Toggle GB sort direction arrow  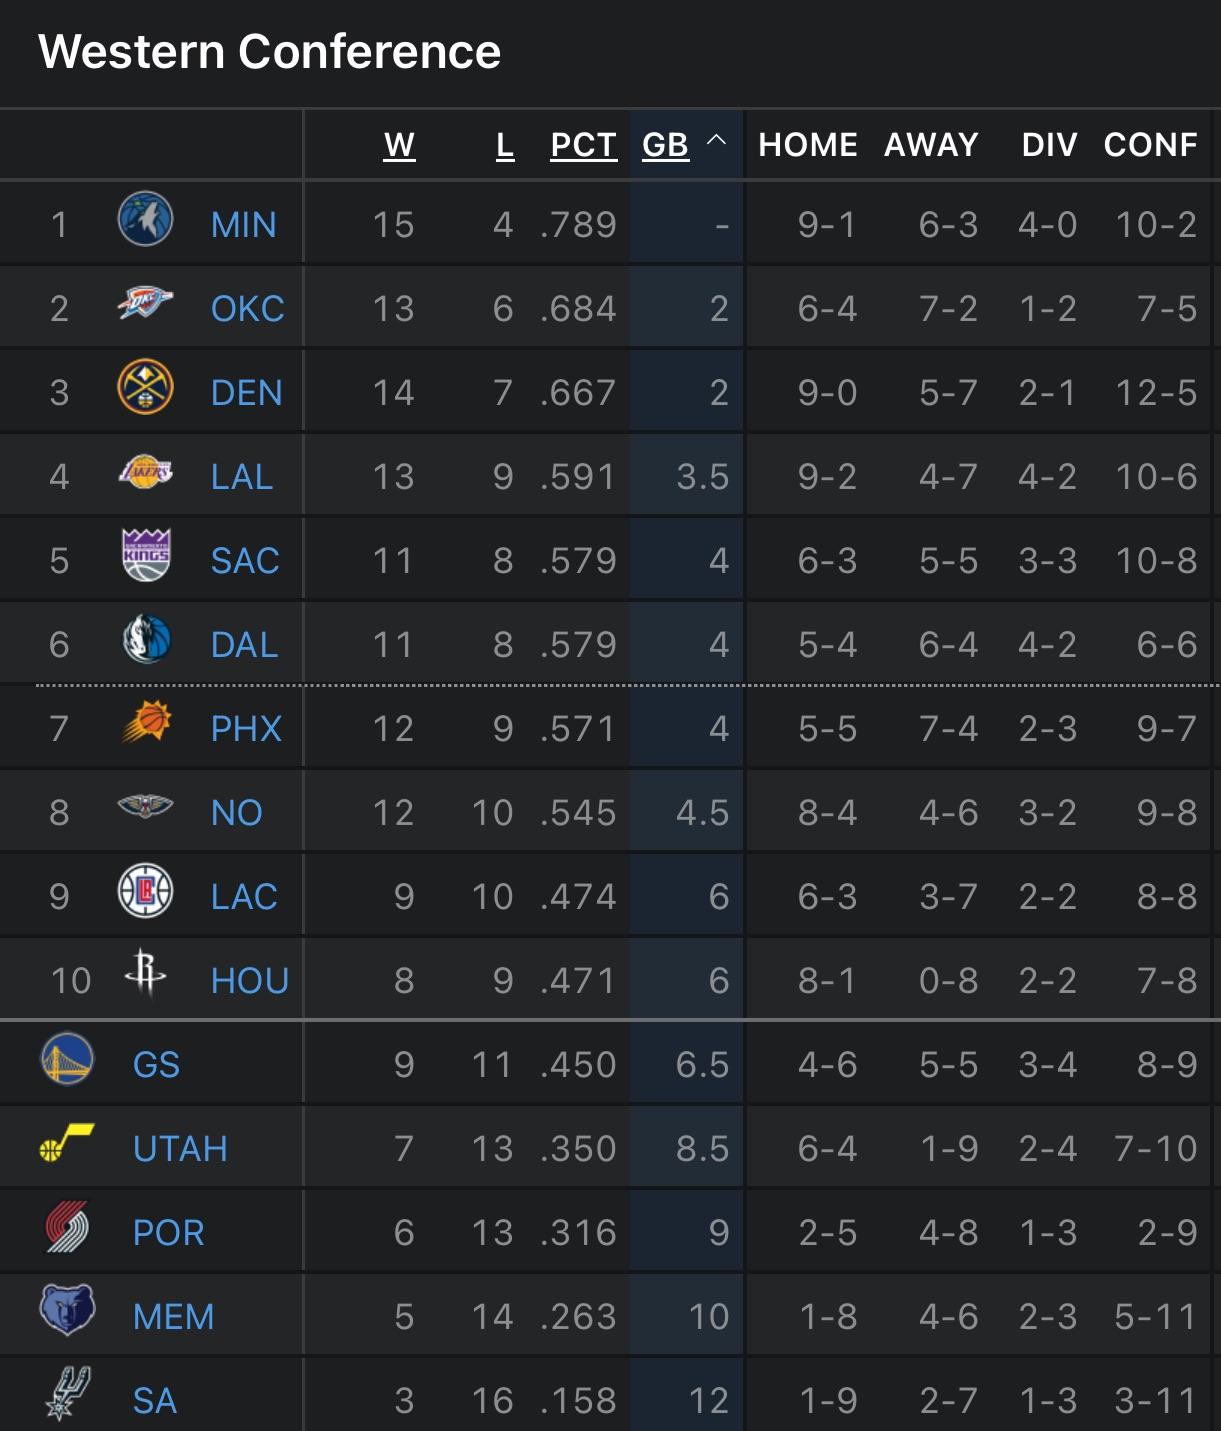[x=717, y=142]
